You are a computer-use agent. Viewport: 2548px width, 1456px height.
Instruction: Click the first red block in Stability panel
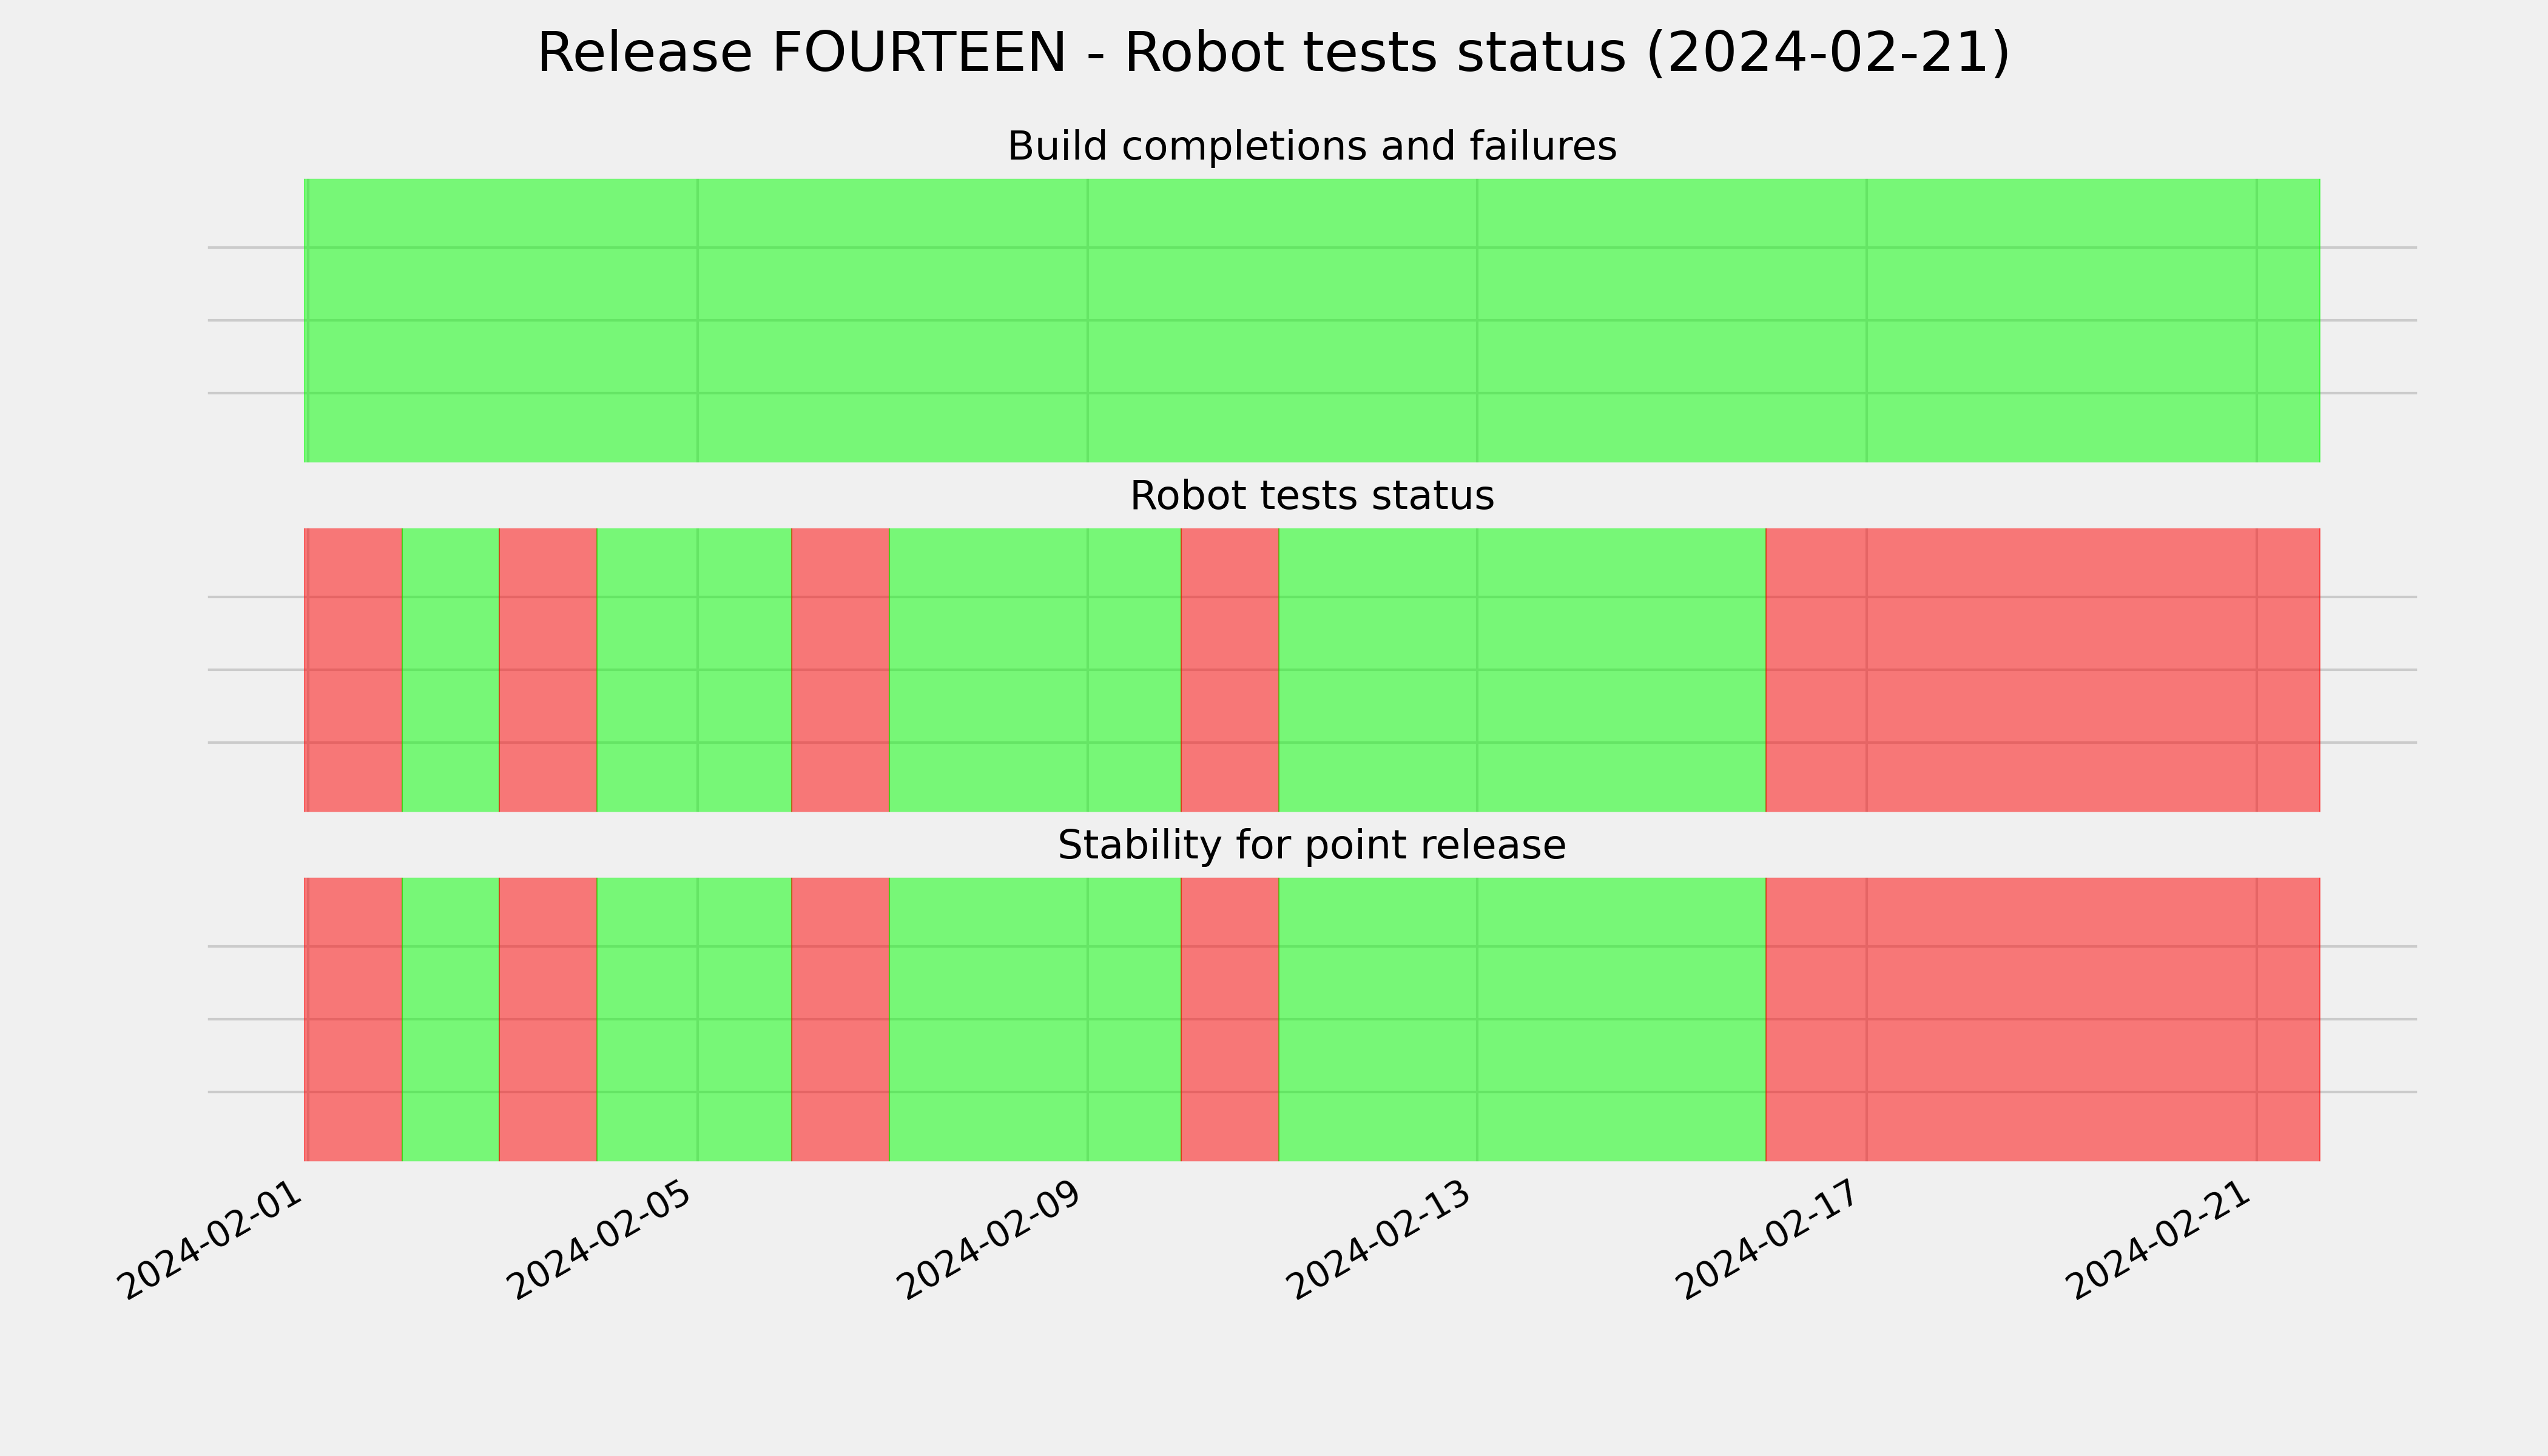(353, 1019)
